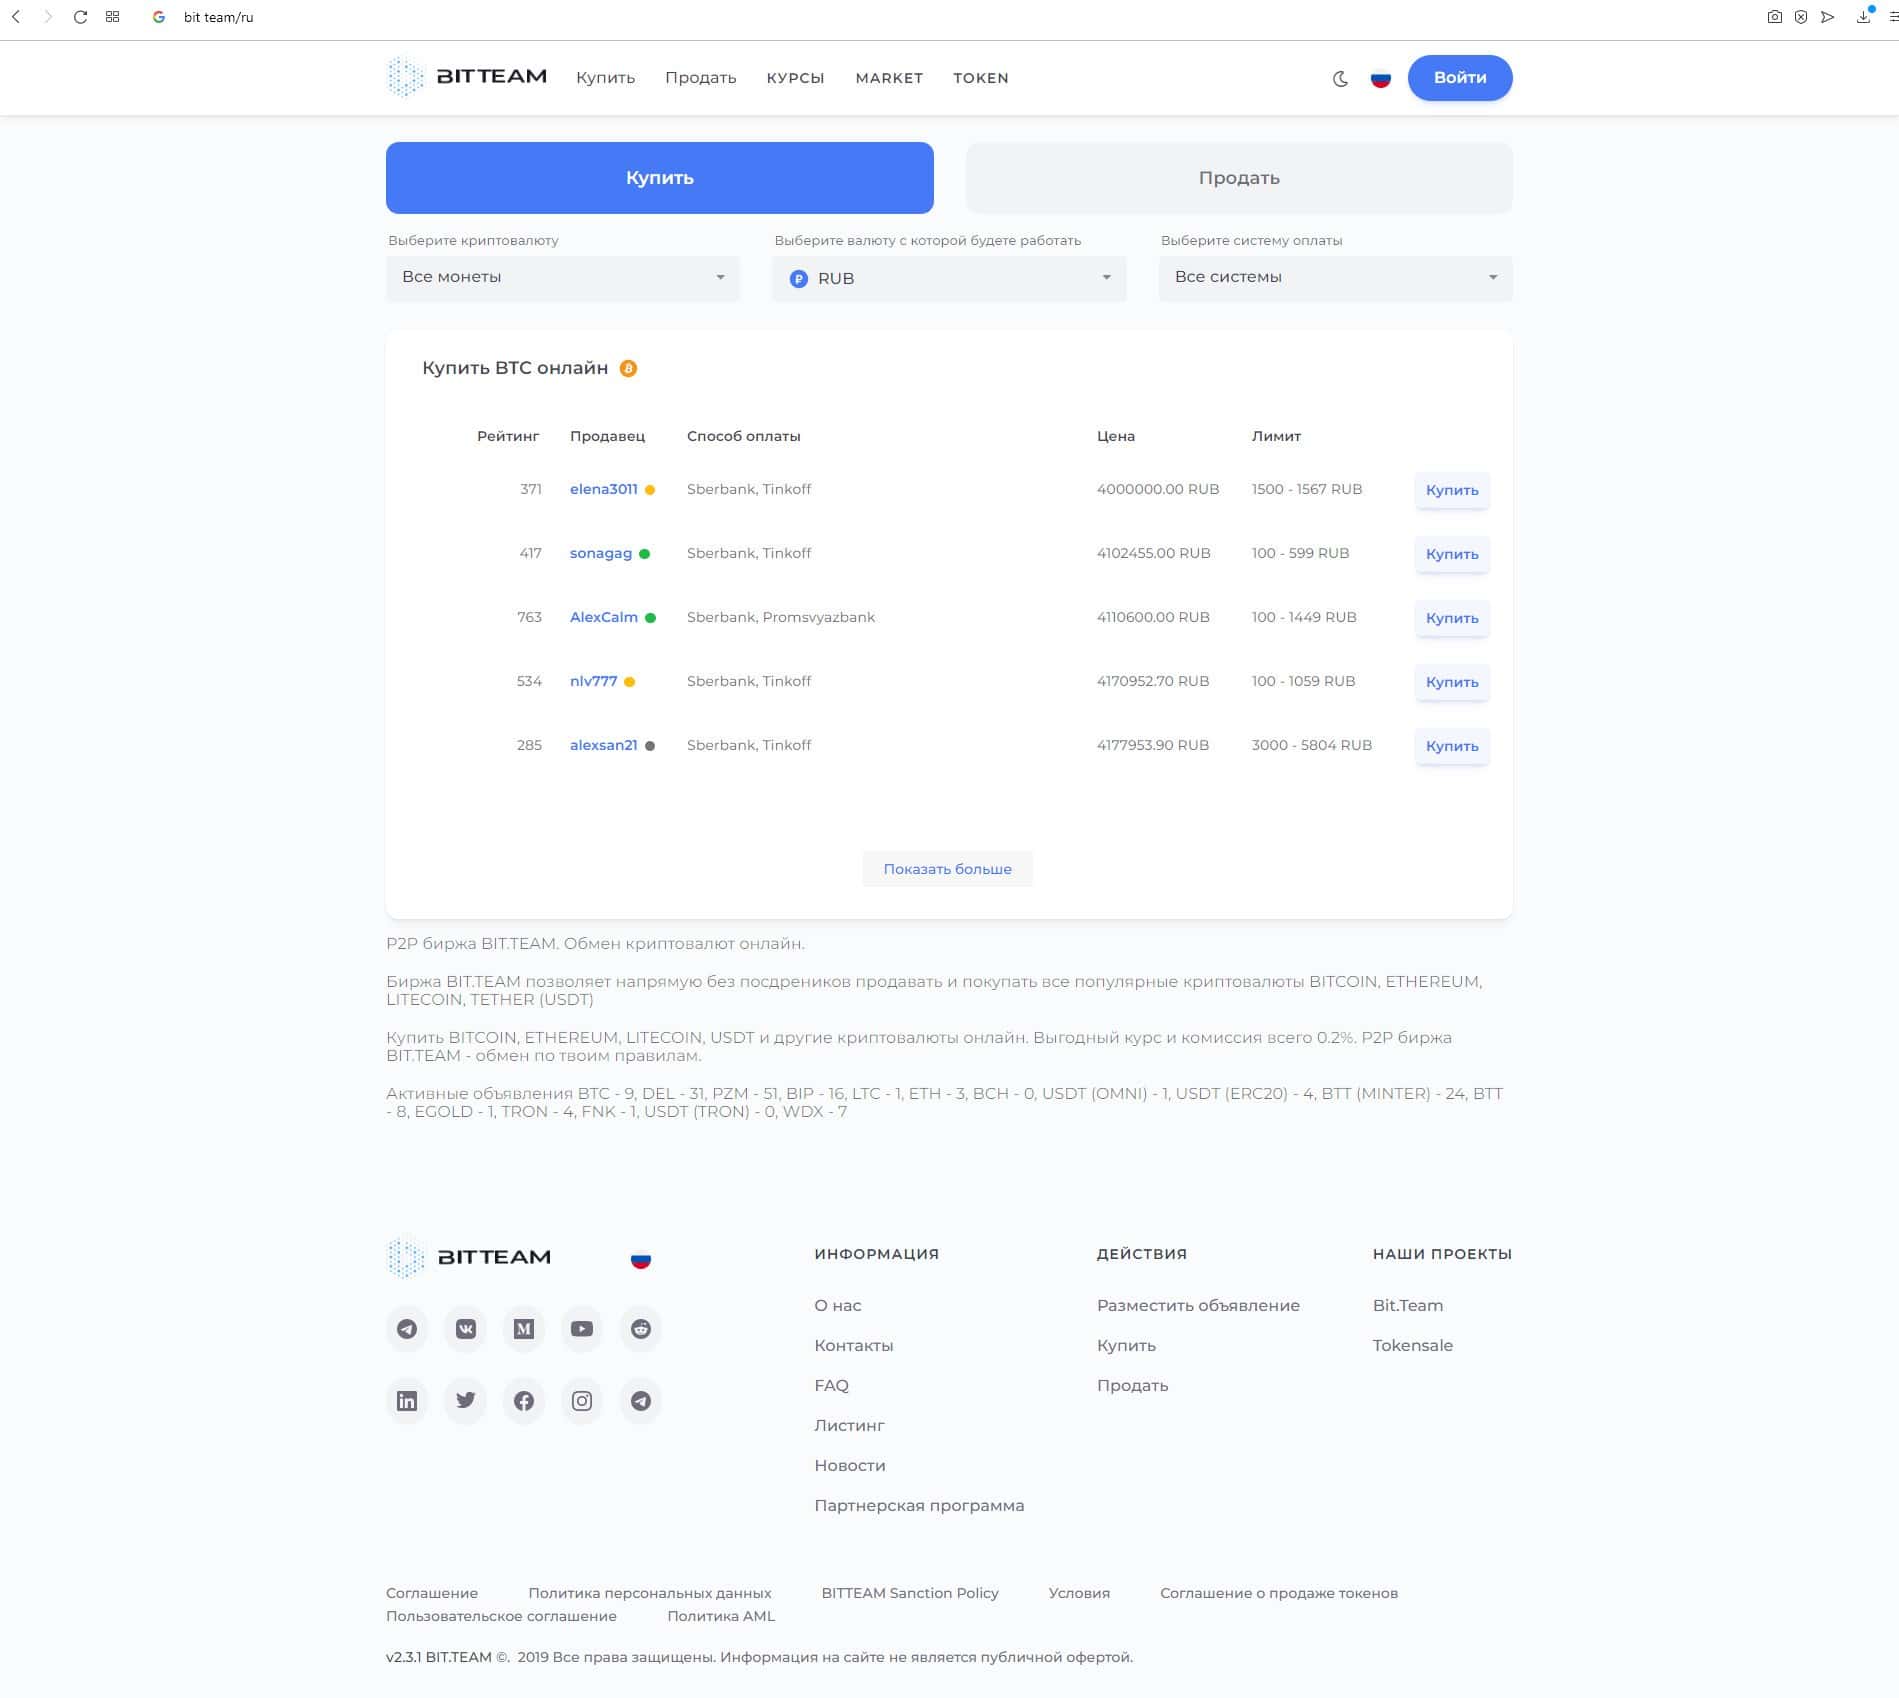Click the limit text 100 - 1449 RUB
Image resolution: width=1899 pixels, height=1698 pixels.
coord(1304,617)
